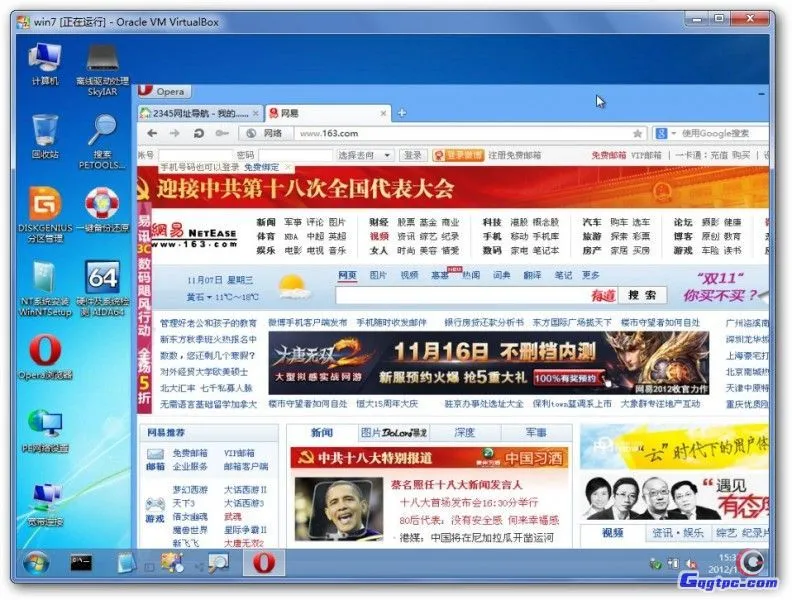Launch the WinNTSetup desktop icon
Image resolution: width=792 pixels, height=600 pixels.
45,288
